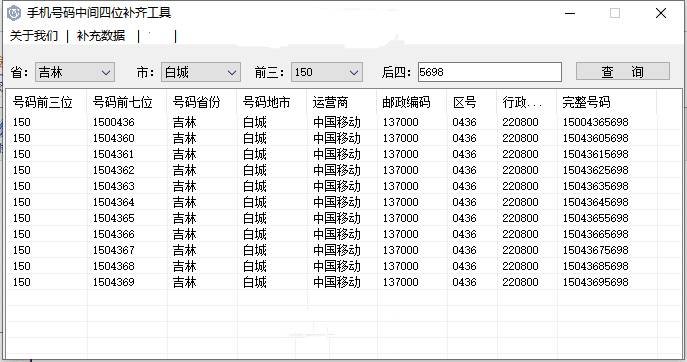Expand the 前三 prefix dropdown showing 150
The image size is (687, 362).
click(327, 72)
